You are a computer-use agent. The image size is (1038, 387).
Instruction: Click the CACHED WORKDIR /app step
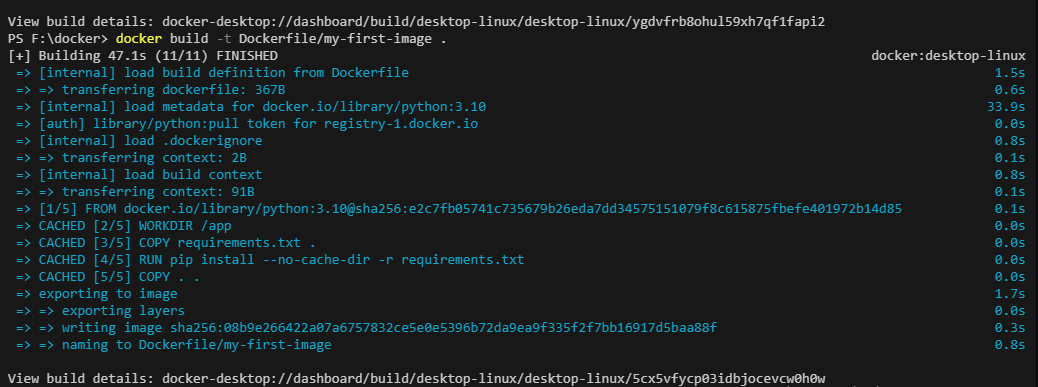(123, 226)
